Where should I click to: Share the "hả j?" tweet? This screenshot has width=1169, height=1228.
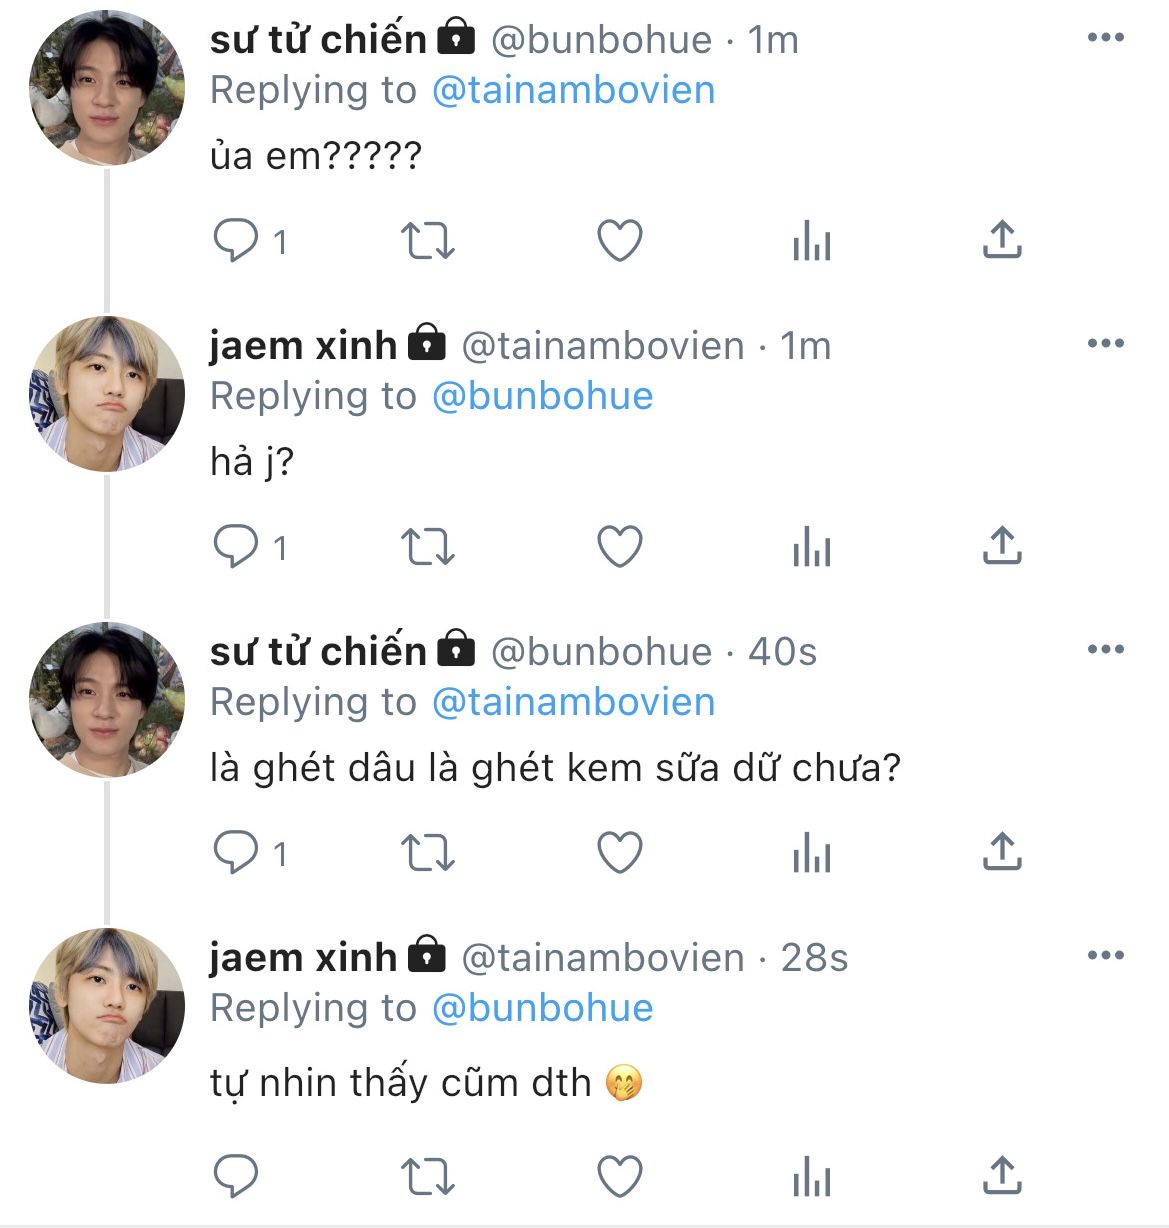coord(1002,547)
